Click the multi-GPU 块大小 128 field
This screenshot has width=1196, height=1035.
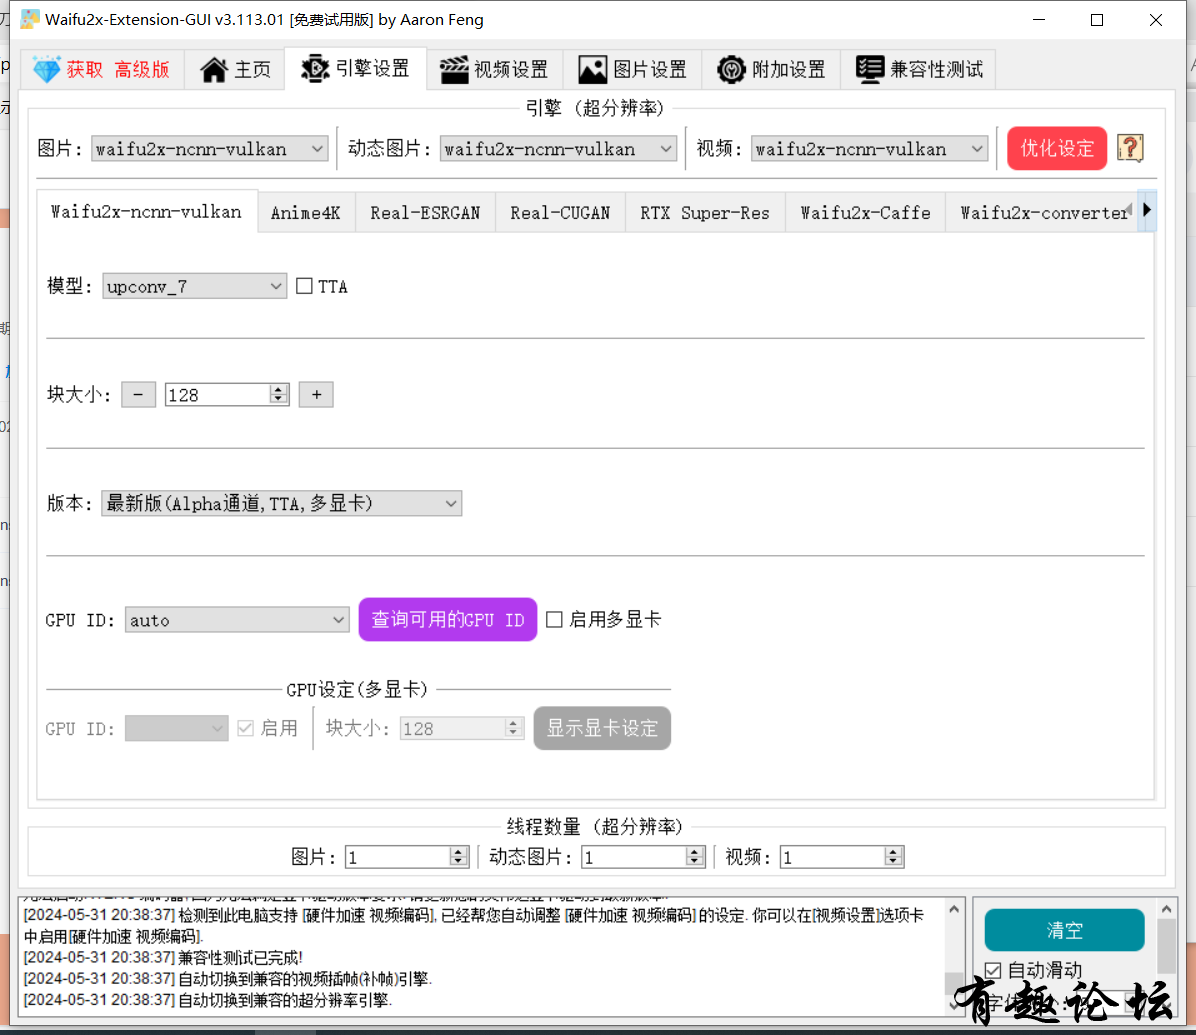coord(452,728)
